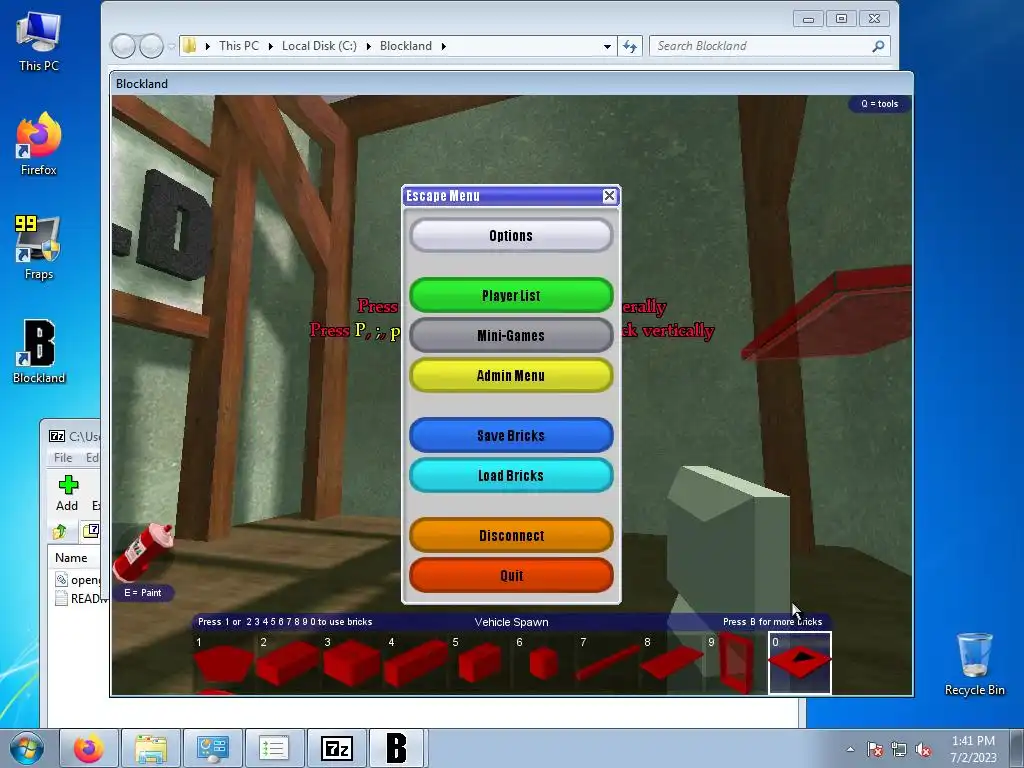
Task: Click the Add button in 7-Zip
Action: tap(67, 494)
